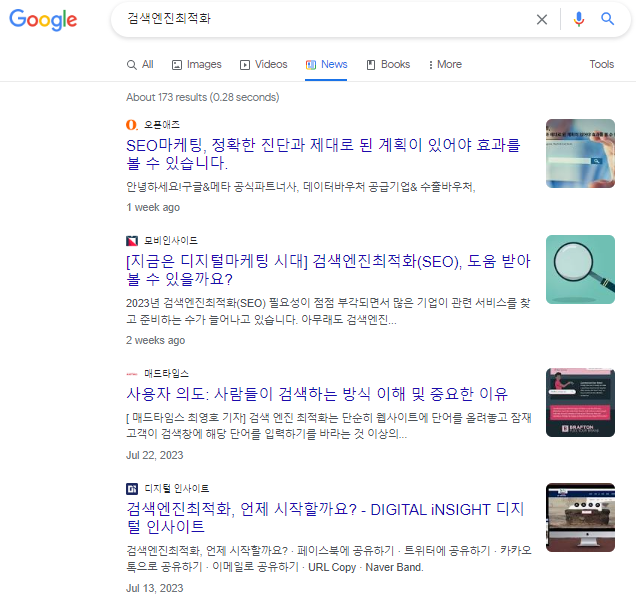636x596 pixels.
Task: Click the About 173 results text
Action: (x=202, y=97)
